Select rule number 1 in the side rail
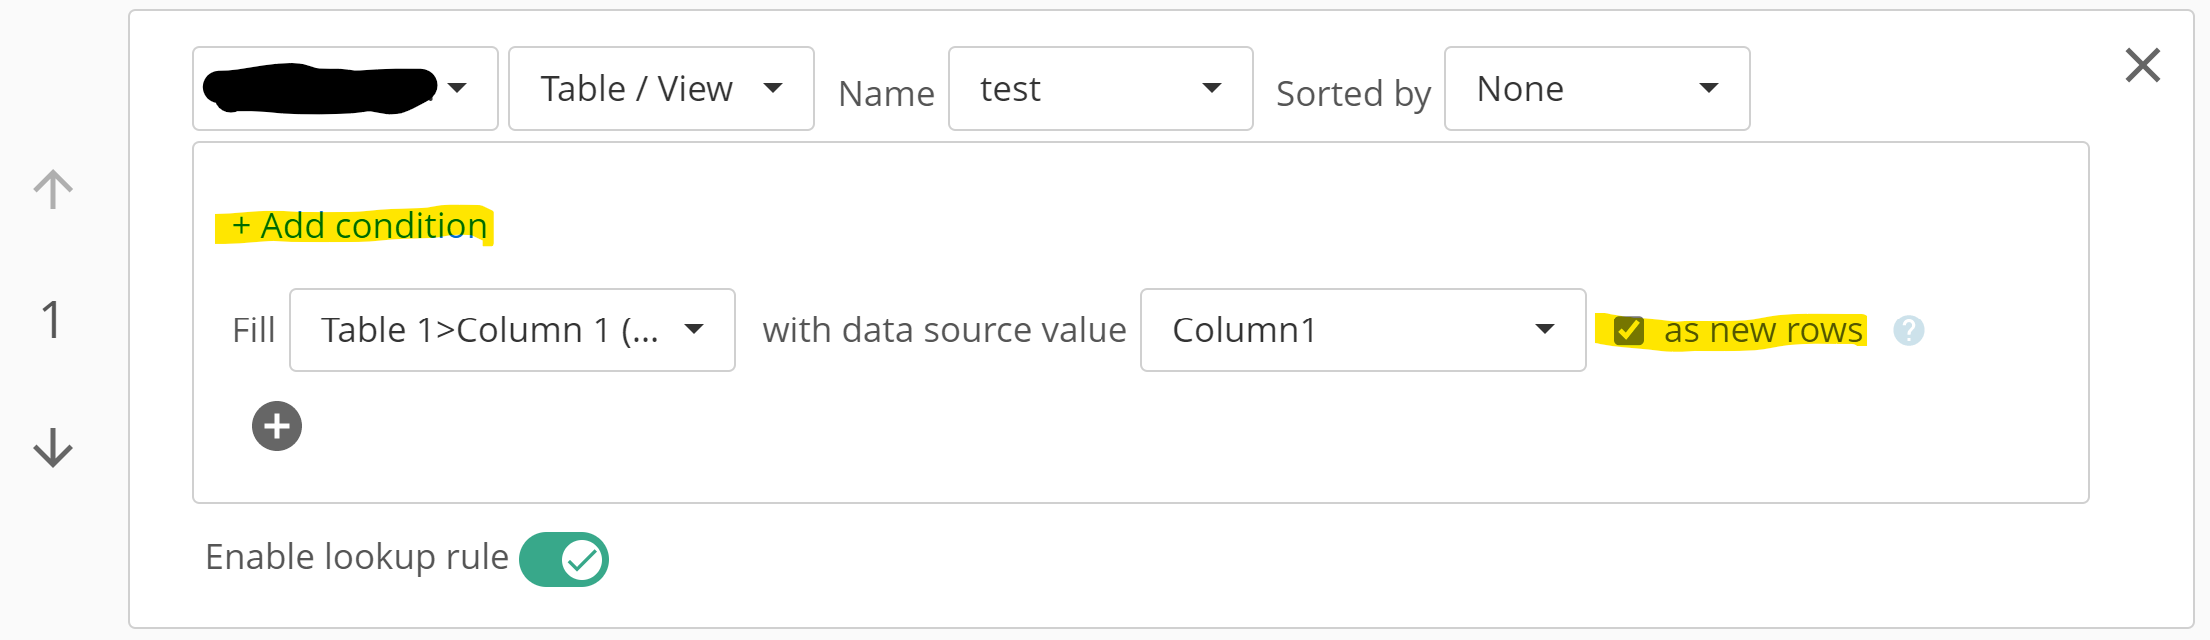Image resolution: width=2210 pixels, height=640 pixels. tap(52, 320)
